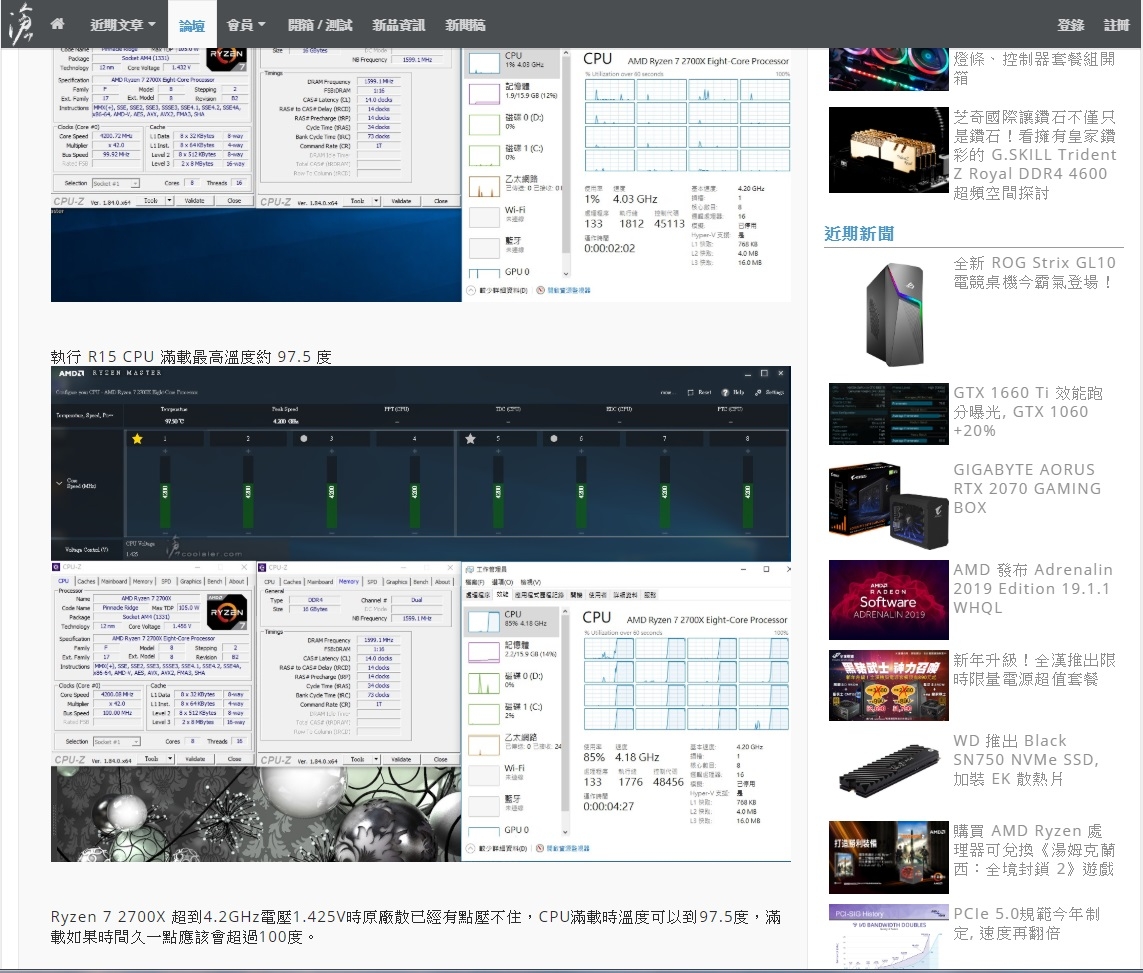Image resolution: width=1143 pixels, height=973 pixels.
Task: Click the home icon in the navbar
Action: 57,24
